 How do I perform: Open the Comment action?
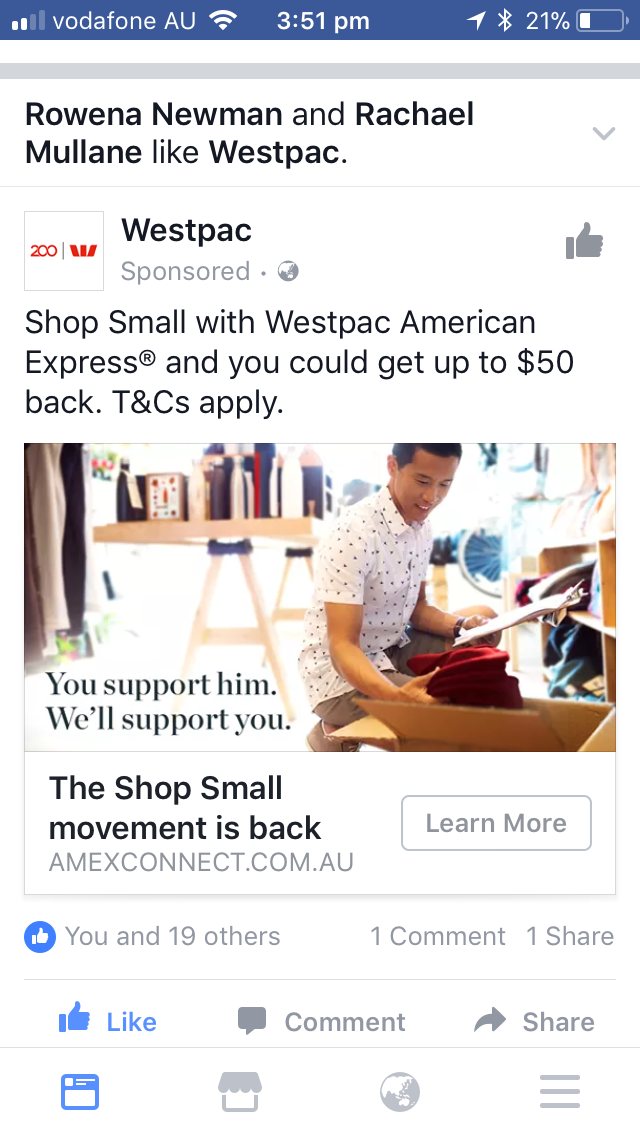click(x=321, y=1022)
